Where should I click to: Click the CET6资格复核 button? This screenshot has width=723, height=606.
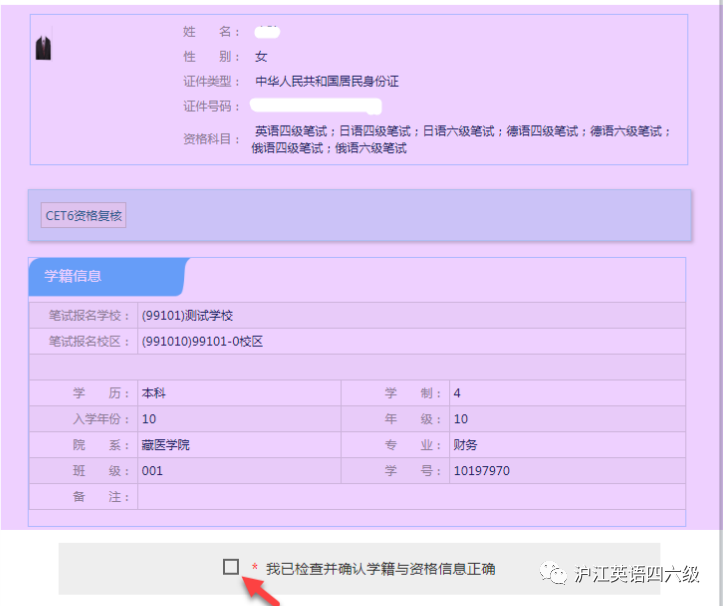84,215
